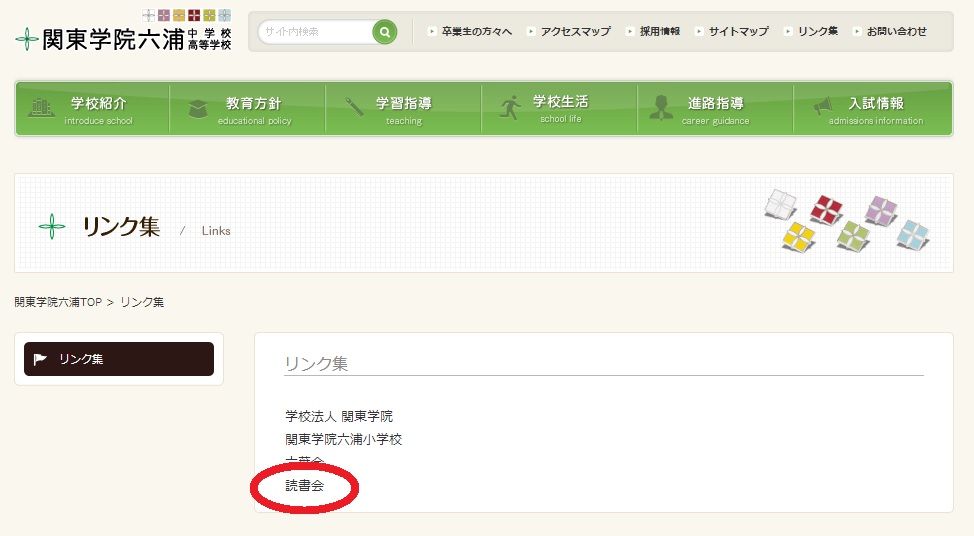
Task: Open the アクセスマップ link
Action: pyautogui.click(x=575, y=31)
